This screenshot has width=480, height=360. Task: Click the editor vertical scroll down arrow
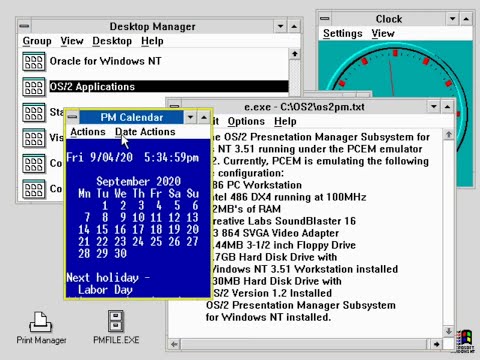tap(449, 331)
